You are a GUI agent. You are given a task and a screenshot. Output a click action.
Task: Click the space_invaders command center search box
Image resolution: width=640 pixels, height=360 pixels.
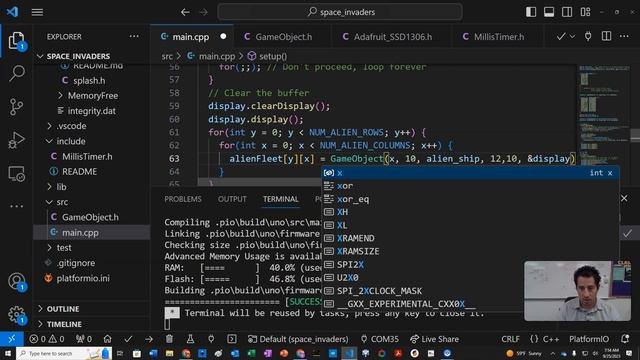pyautogui.click(x=340, y=12)
